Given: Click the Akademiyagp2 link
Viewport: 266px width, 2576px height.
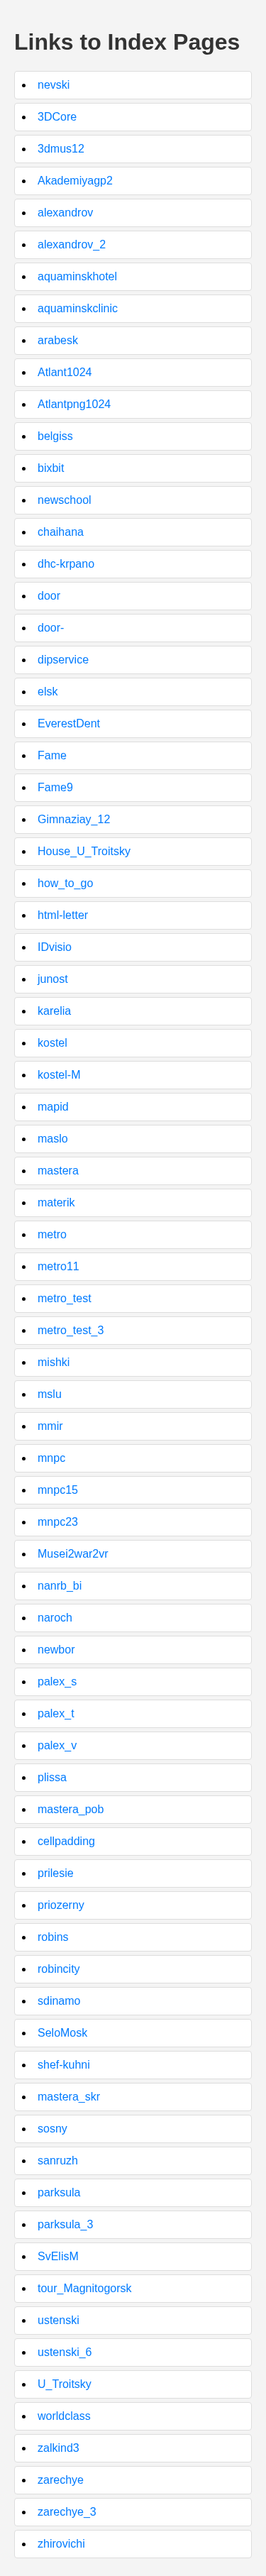Looking at the screenshot, I should (x=75, y=181).
